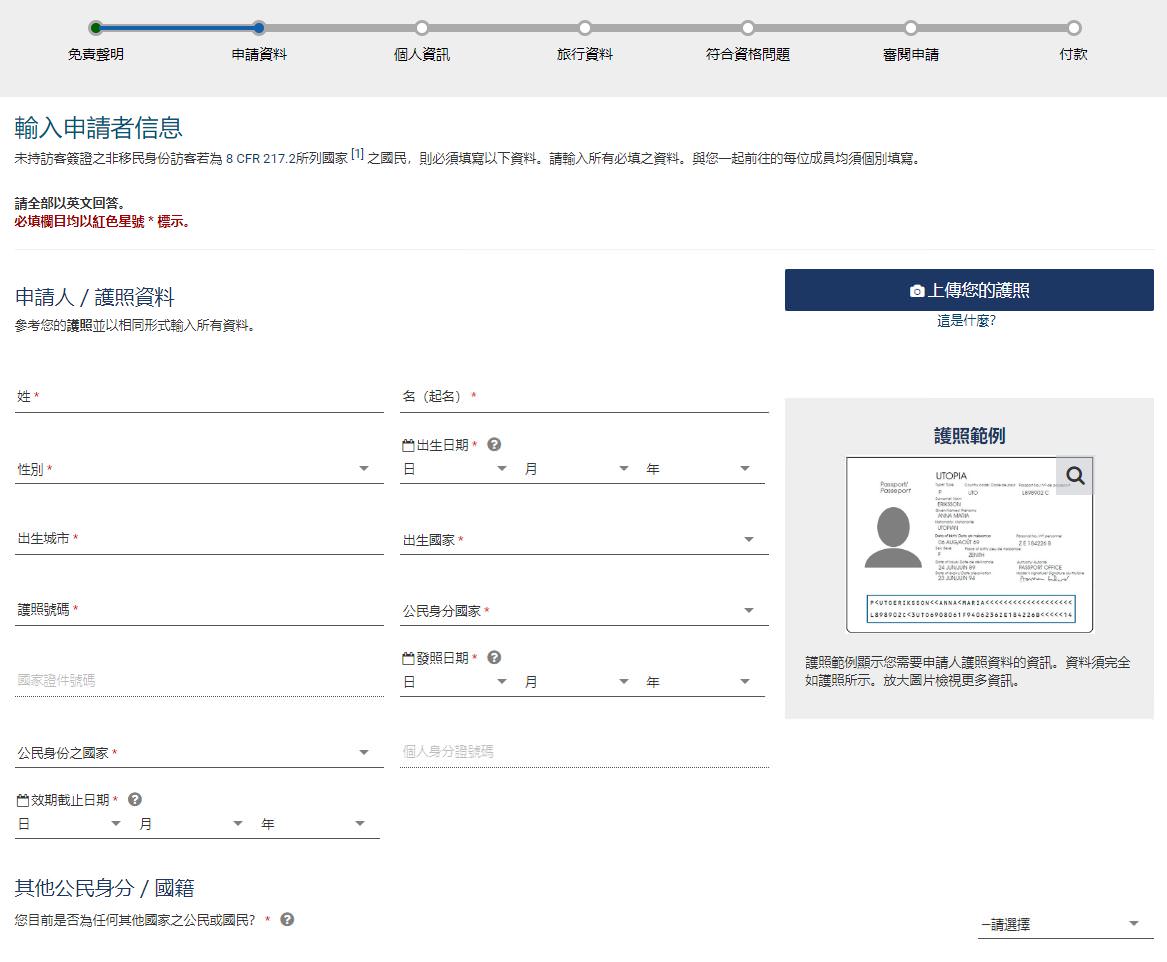Expand the 出生國家 dropdown
1167x962 pixels.
pyautogui.click(x=584, y=540)
